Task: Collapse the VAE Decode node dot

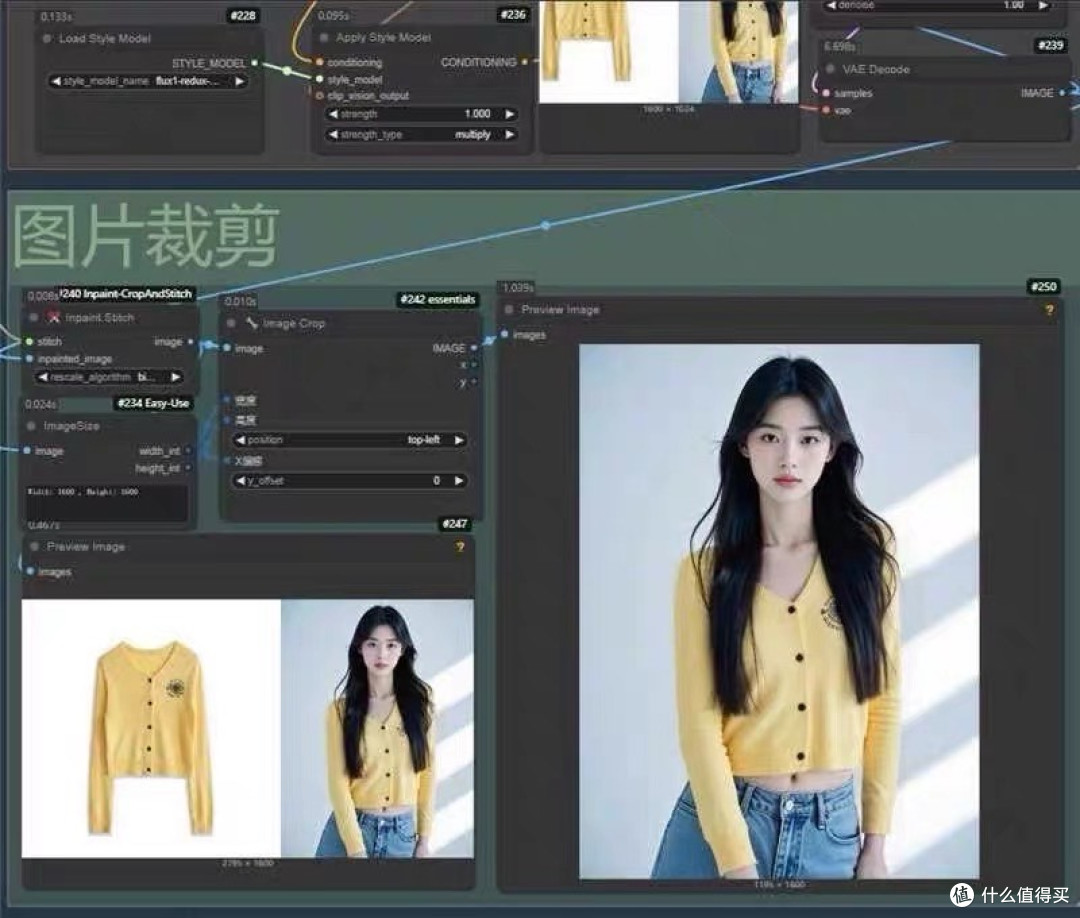Action: pyautogui.click(x=830, y=69)
